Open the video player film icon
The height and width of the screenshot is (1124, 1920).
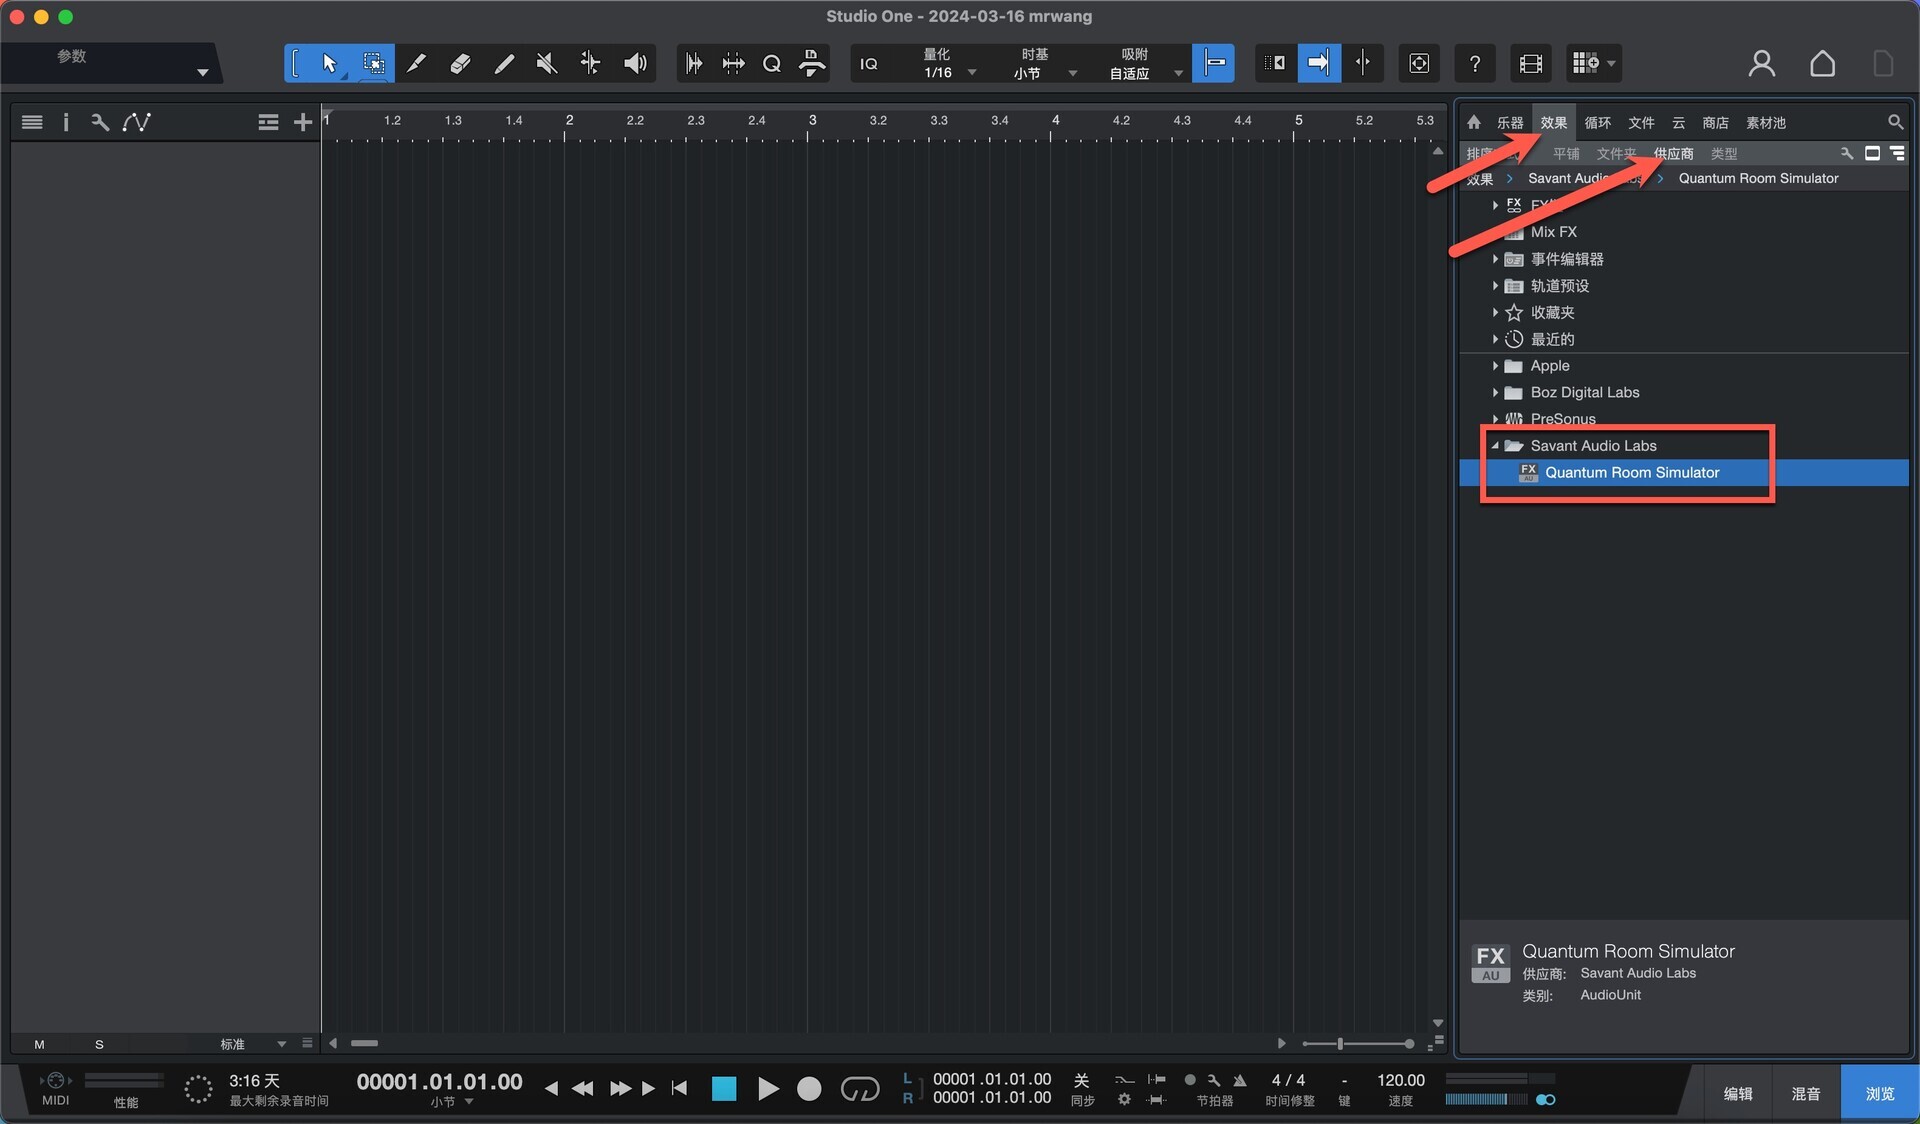[1530, 64]
